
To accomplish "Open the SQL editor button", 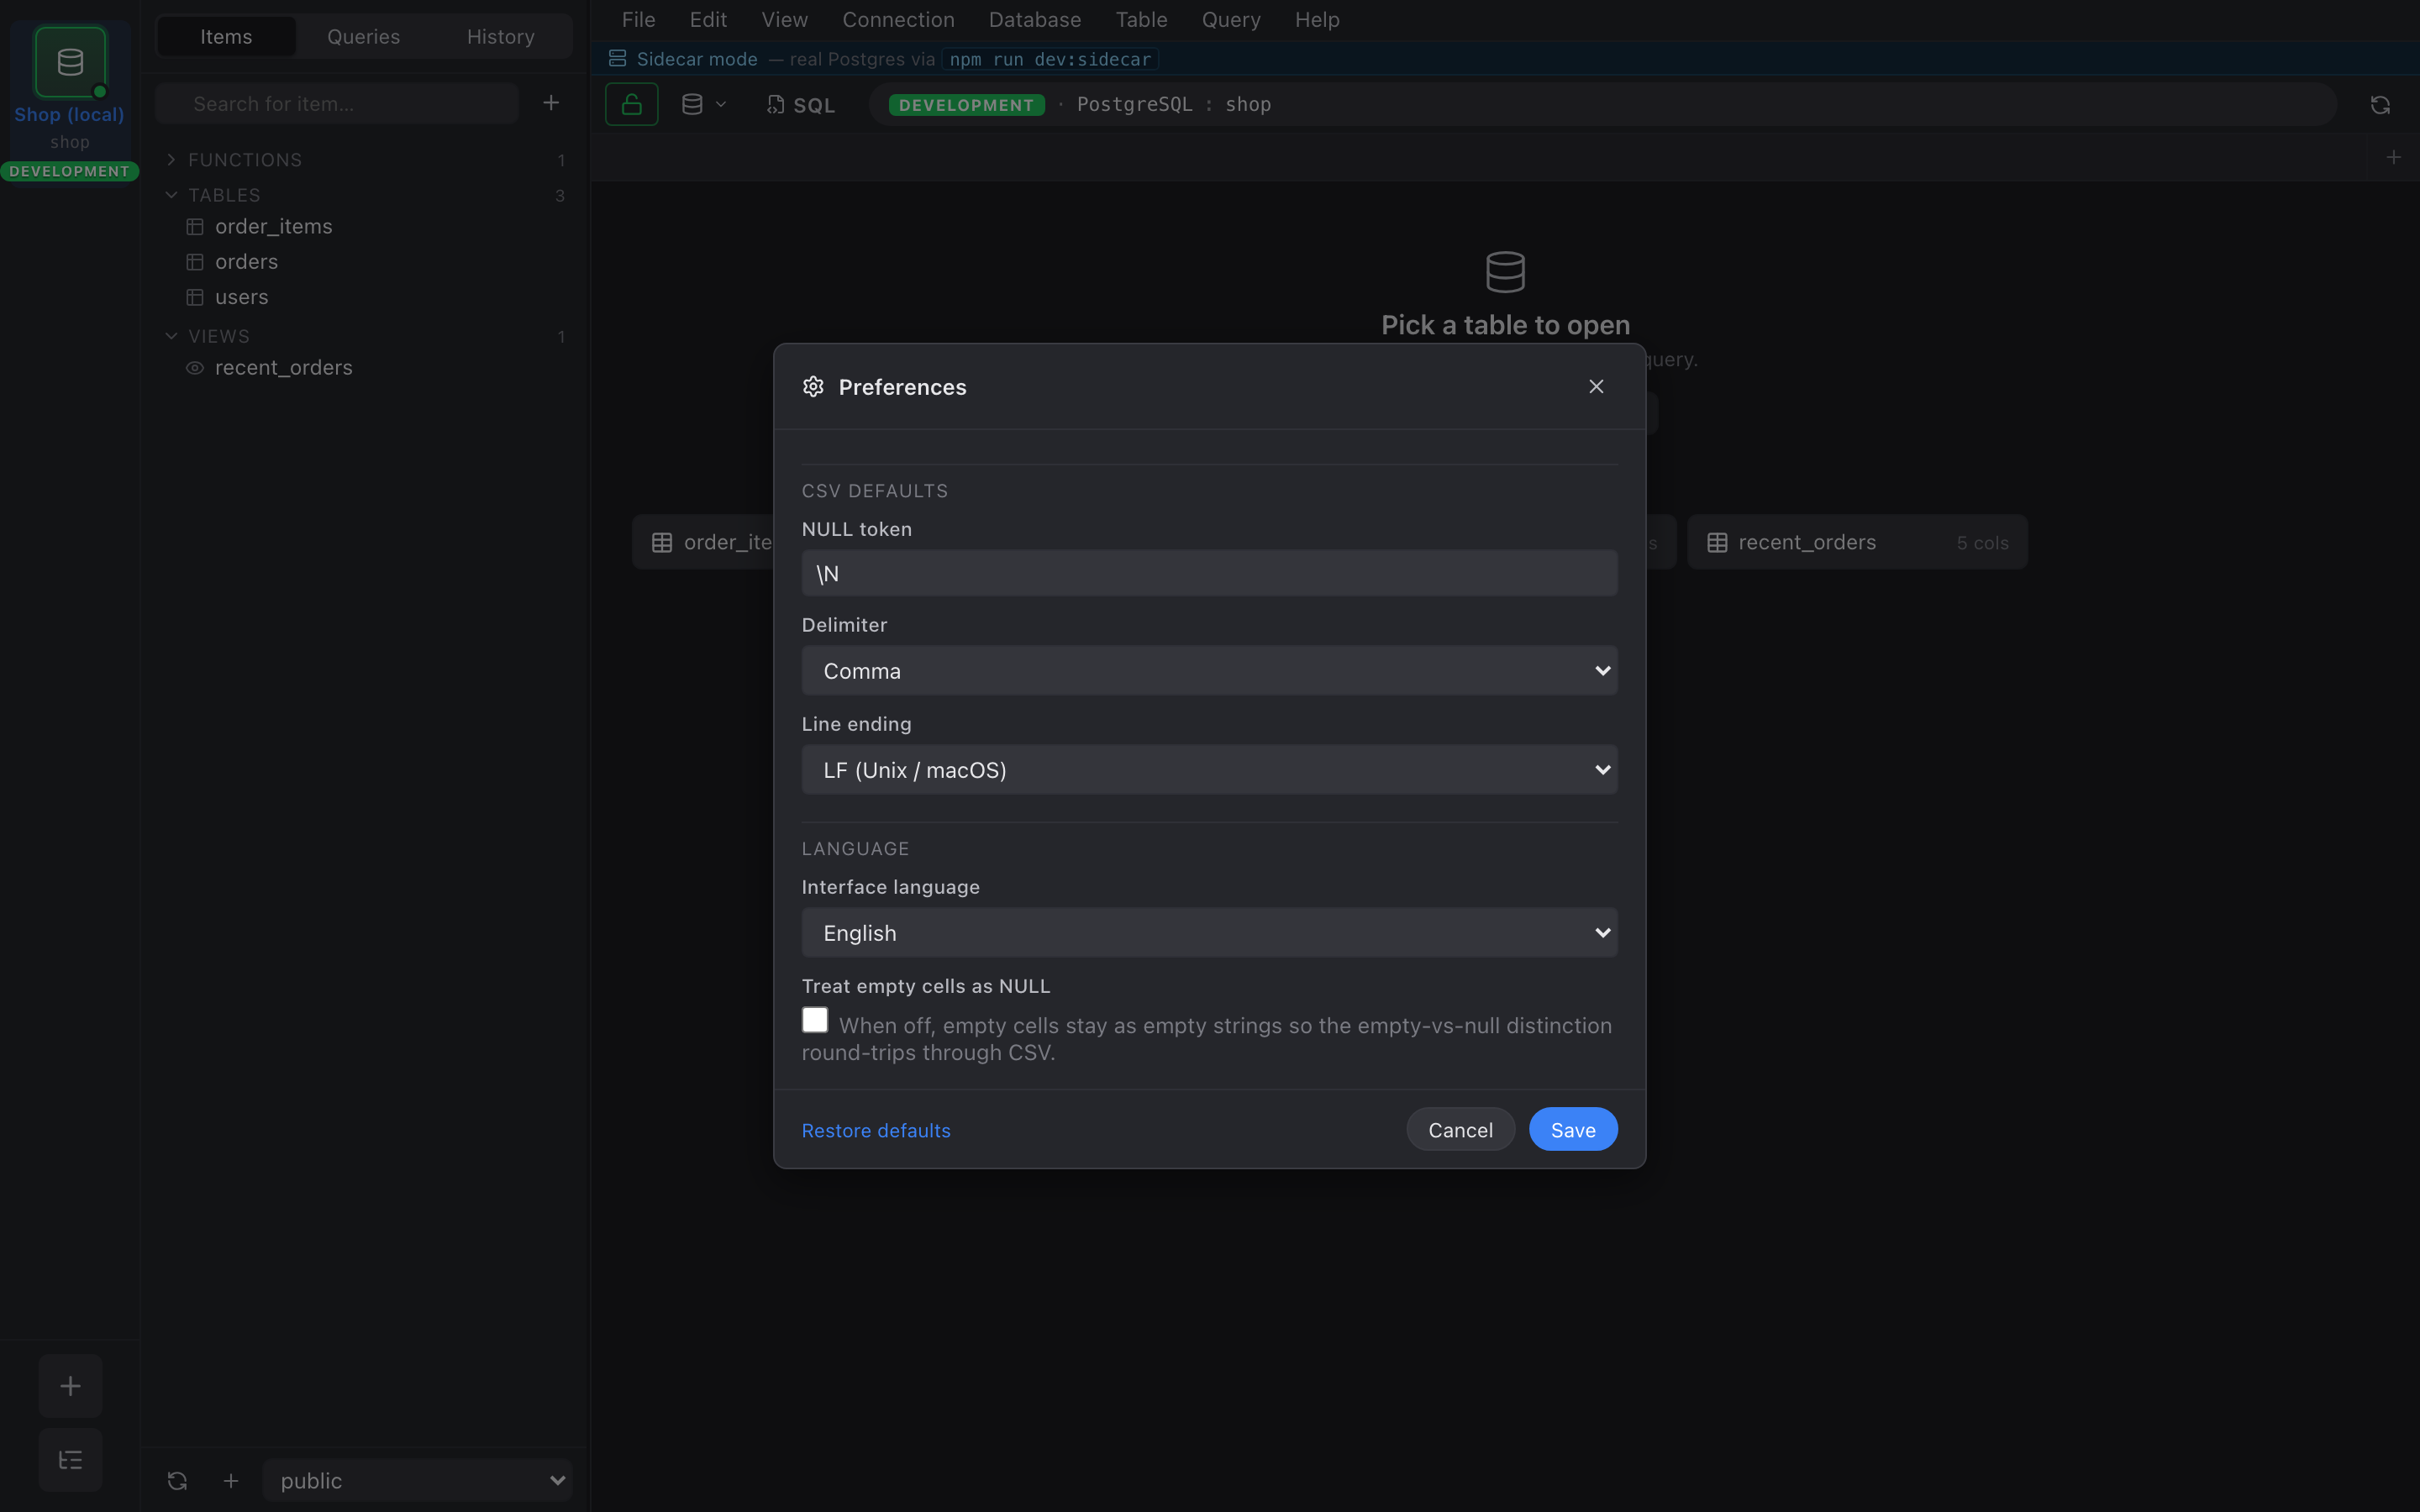I will point(801,105).
